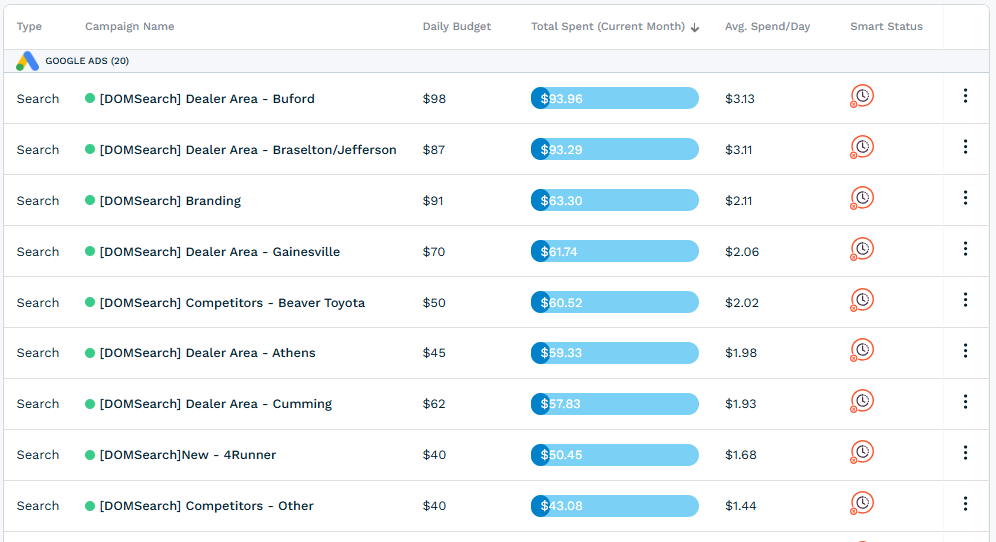The height and width of the screenshot is (542, 996).
Task: Open the more options menu for Athens campaign
Action: (965, 351)
